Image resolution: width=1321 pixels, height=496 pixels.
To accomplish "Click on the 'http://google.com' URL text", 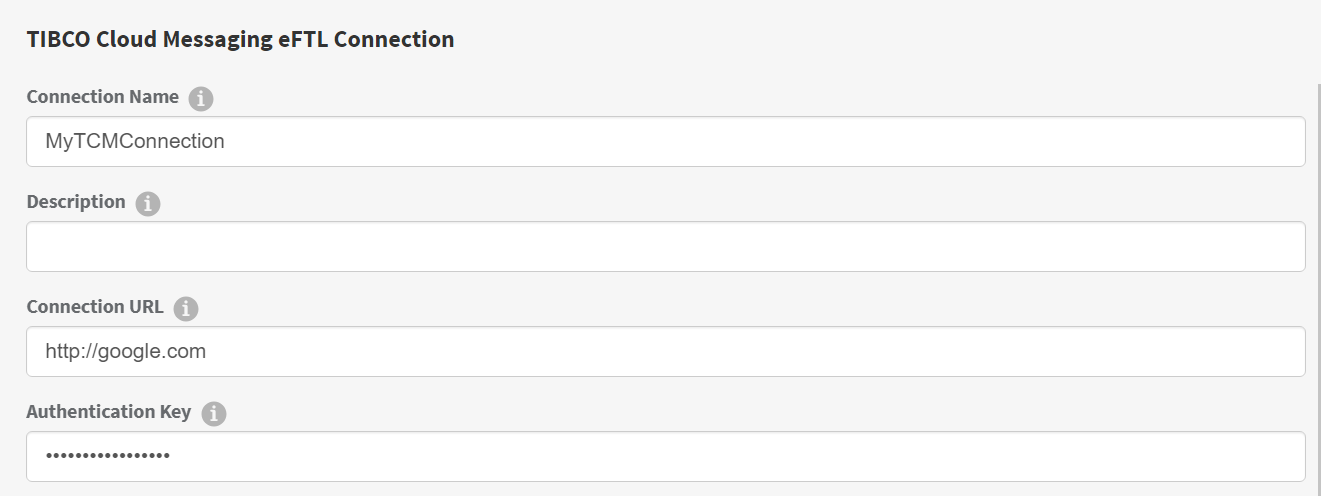I will [125, 351].
